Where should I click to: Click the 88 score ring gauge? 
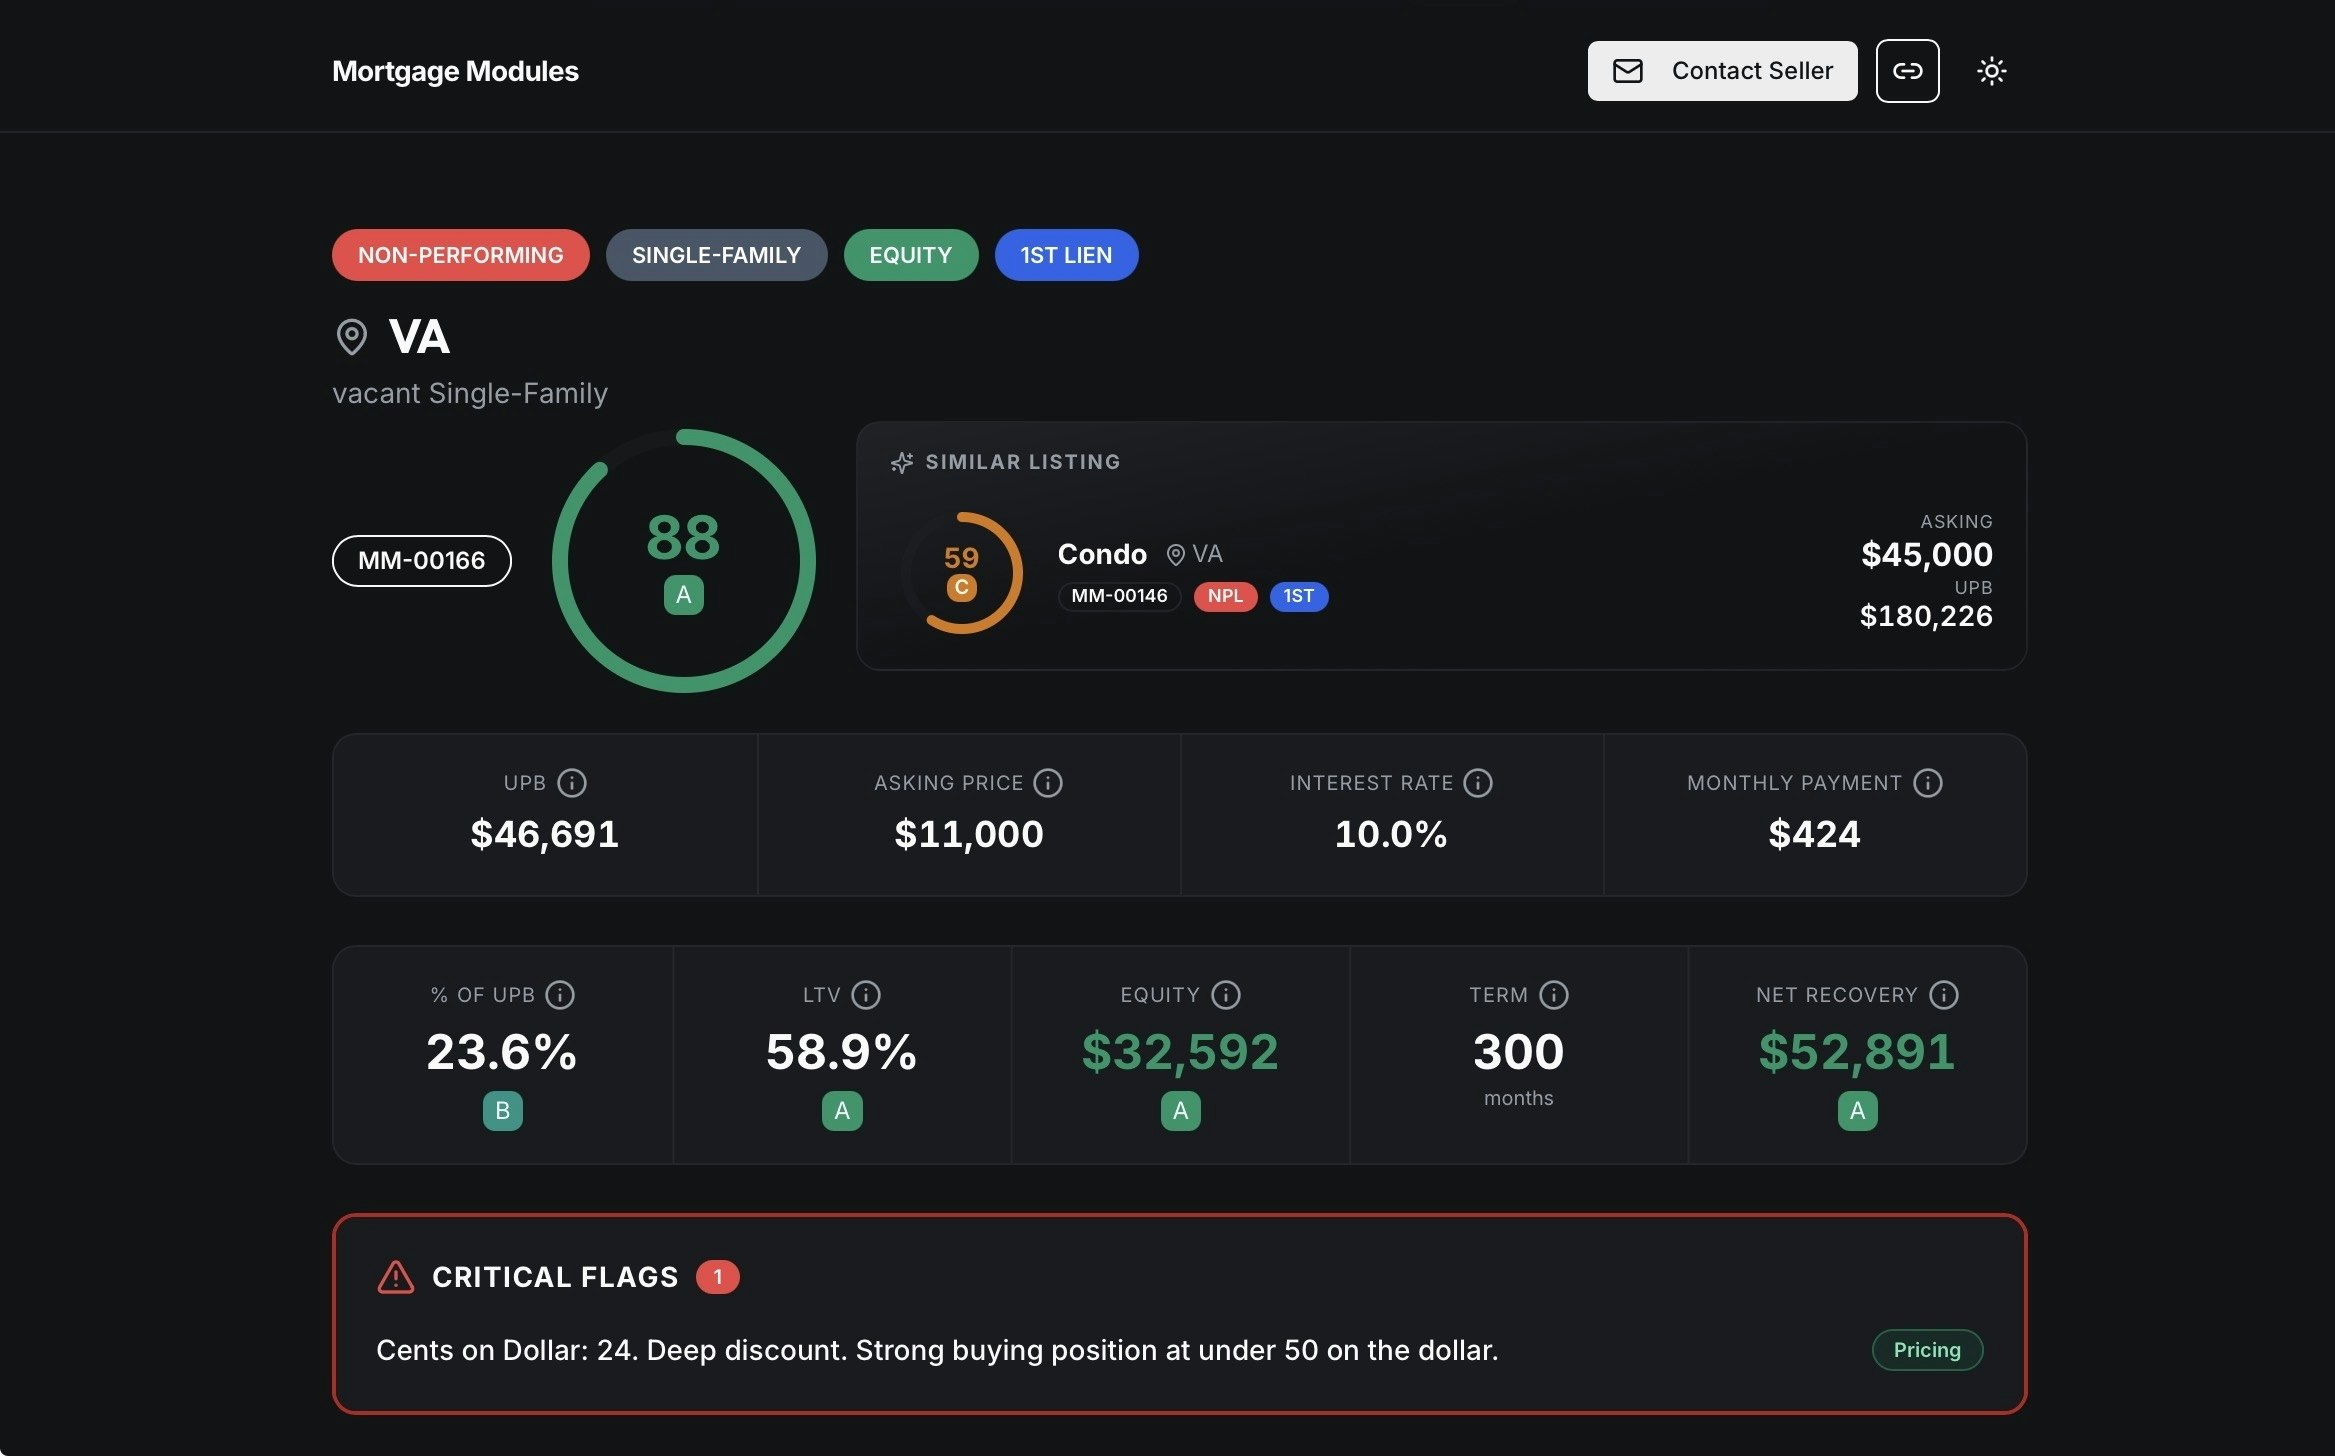684,561
